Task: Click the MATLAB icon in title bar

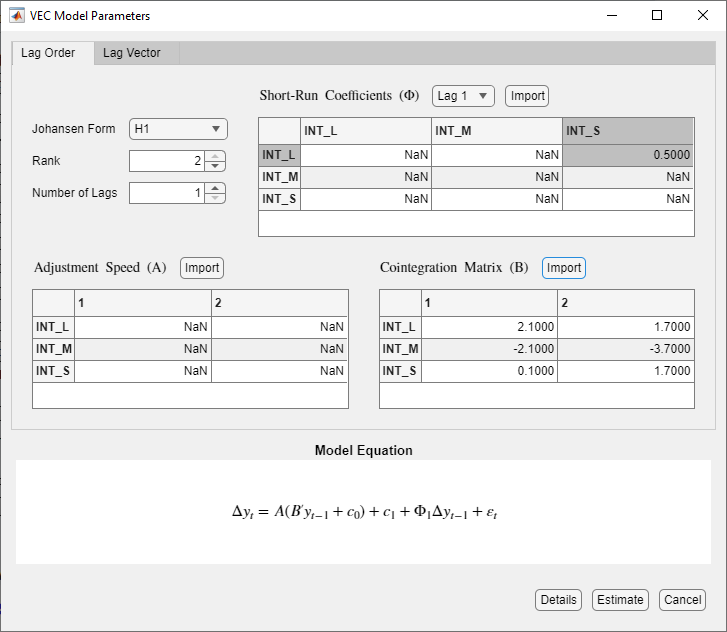Action: 17,16
